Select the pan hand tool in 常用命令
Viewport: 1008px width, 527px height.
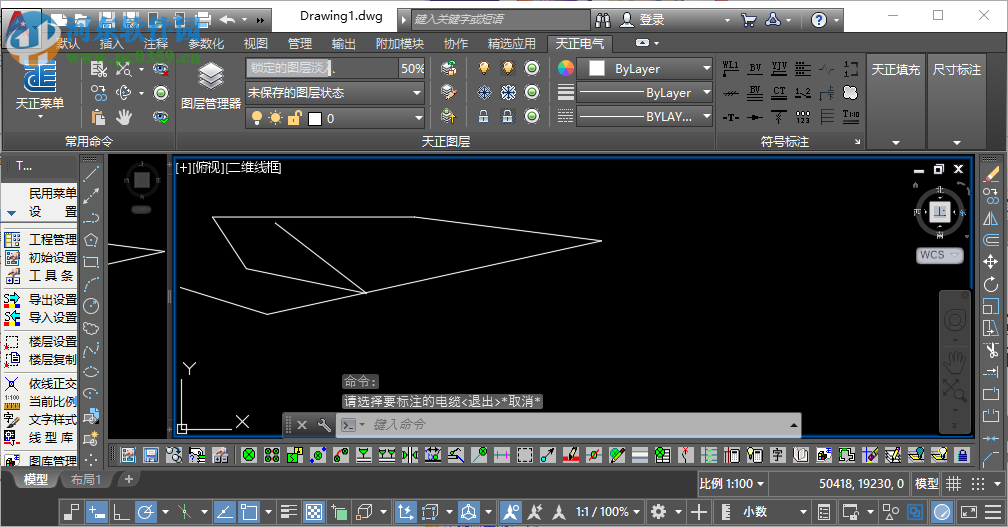tap(125, 117)
